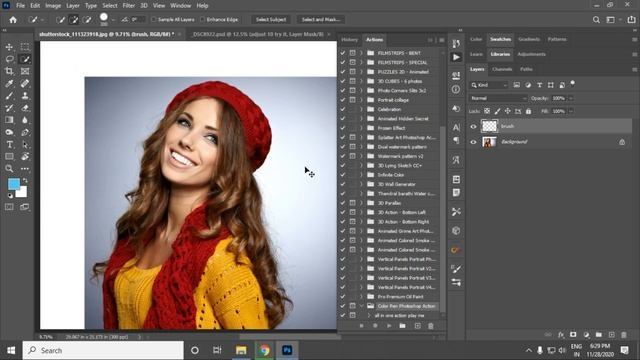Switch to the Adjustments tab
The height and width of the screenshot is (360, 640).
pos(531,54)
